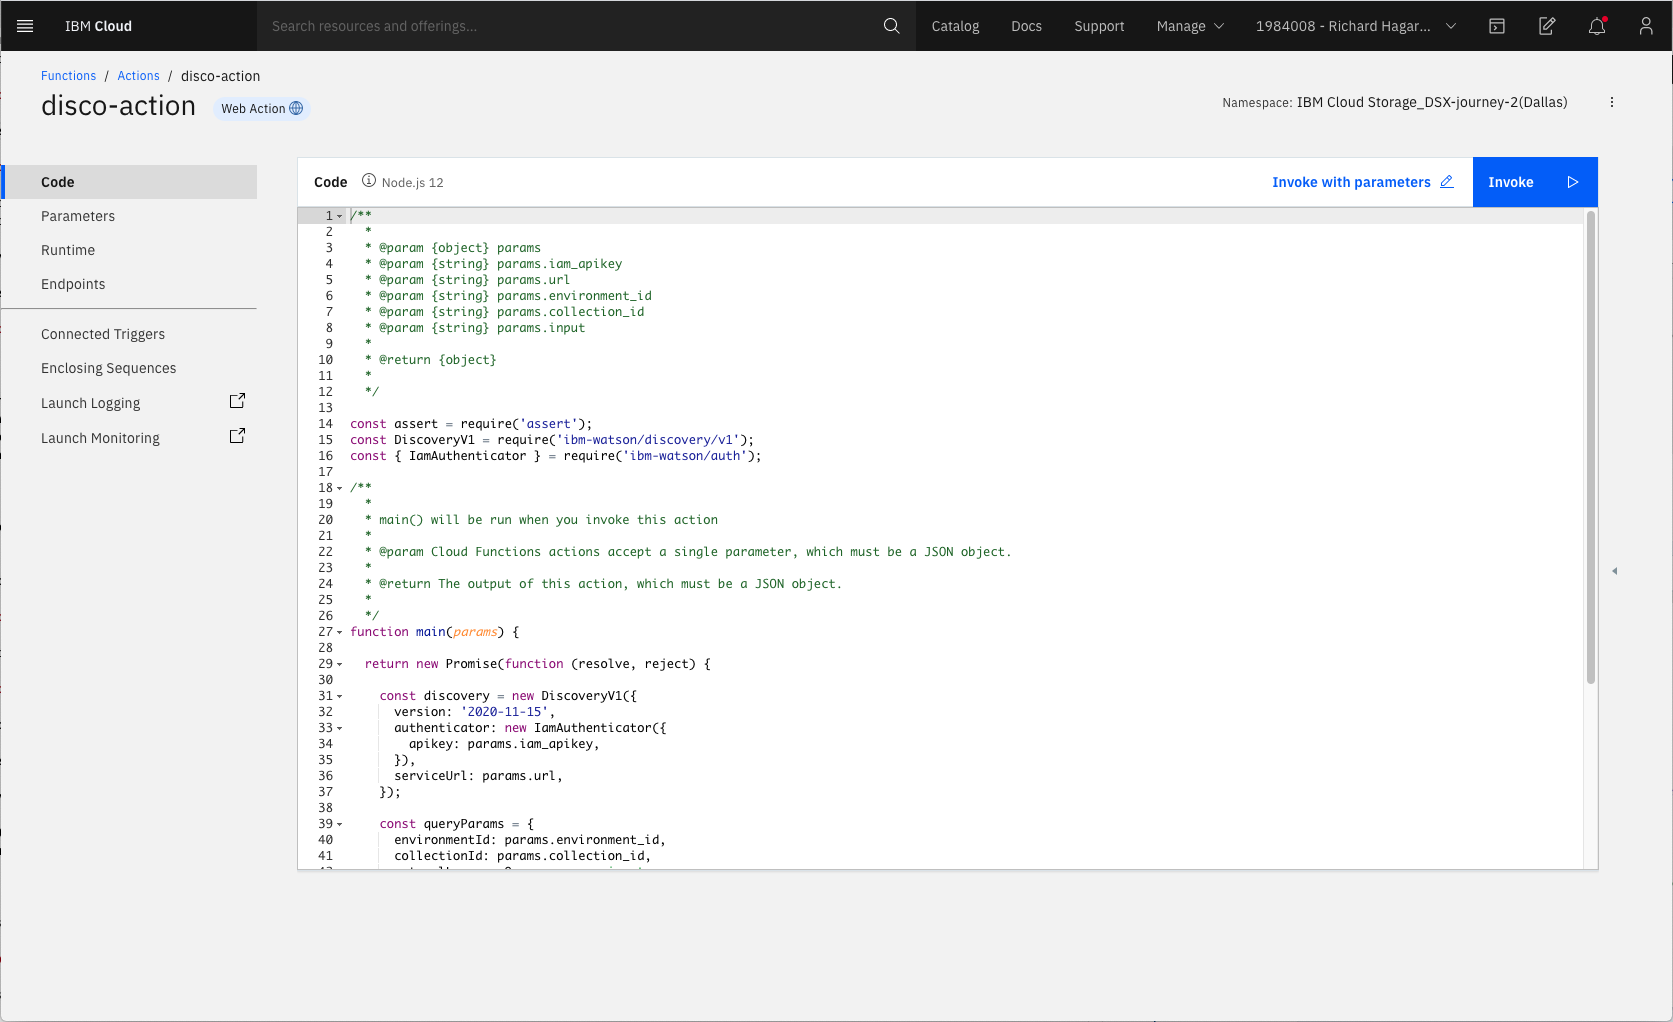Open the Support menu item
The height and width of the screenshot is (1022, 1673).
click(x=1099, y=26)
